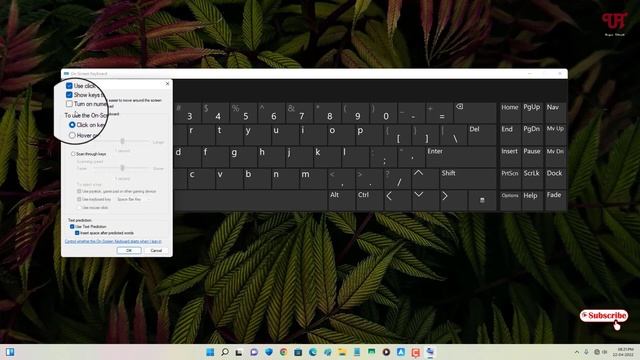Open the Chat app on taskbar
Image resolution: width=640 pixels, height=360 pixels.
click(x=254, y=352)
